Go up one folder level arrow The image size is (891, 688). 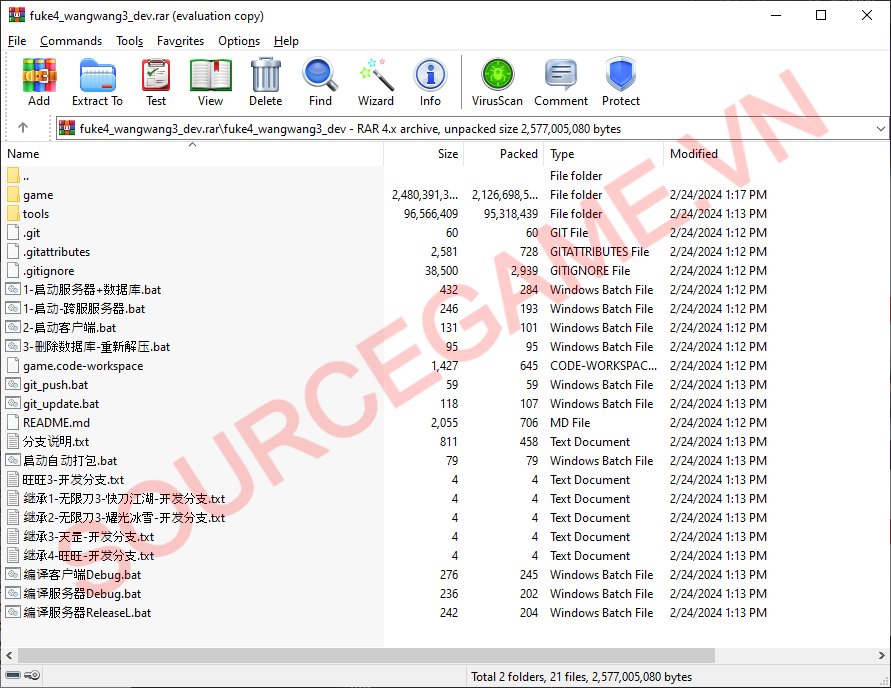click(23, 128)
